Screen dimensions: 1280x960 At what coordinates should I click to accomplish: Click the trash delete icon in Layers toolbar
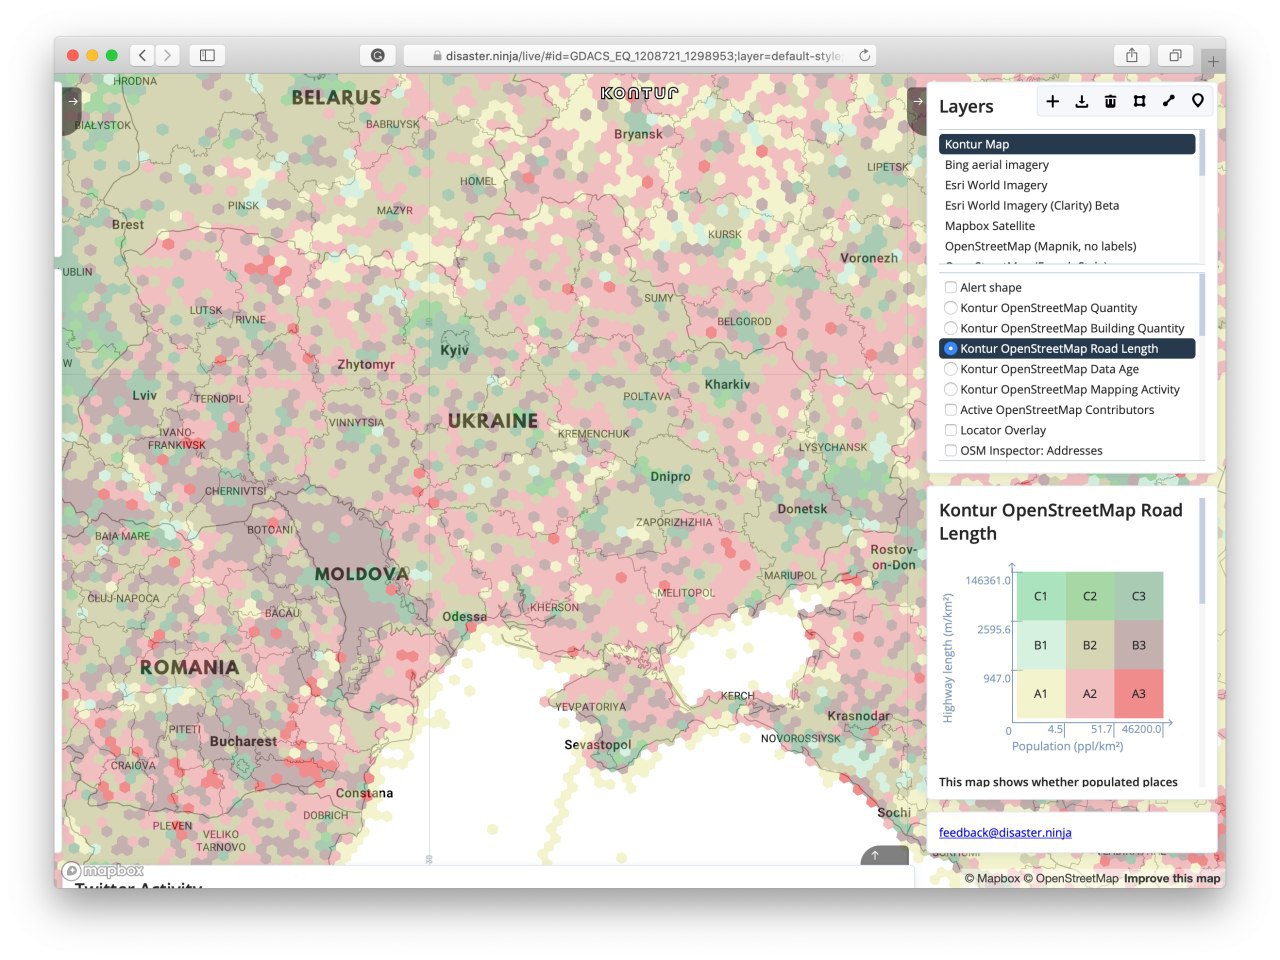click(x=1111, y=101)
